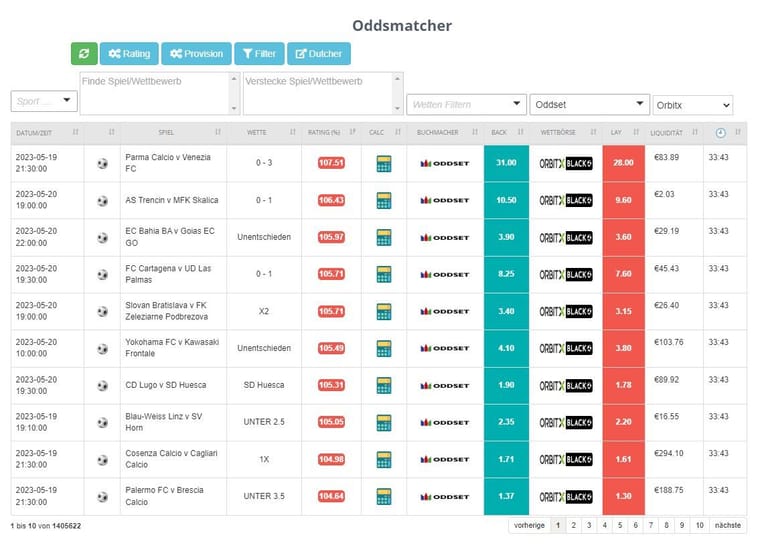The width and height of the screenshot is (760, 560).
Task: Open calculator for Parma Calcio v Venezia
Action: (x=384, y=163)
